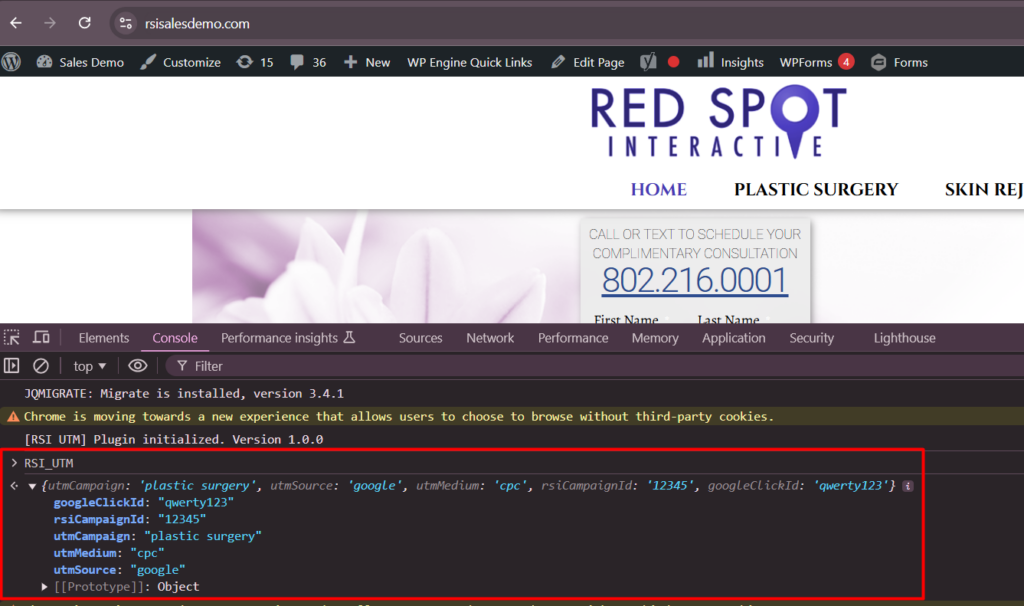
Task: Expand the [[Prototype]] Object entry
Action: pos(44,586)
